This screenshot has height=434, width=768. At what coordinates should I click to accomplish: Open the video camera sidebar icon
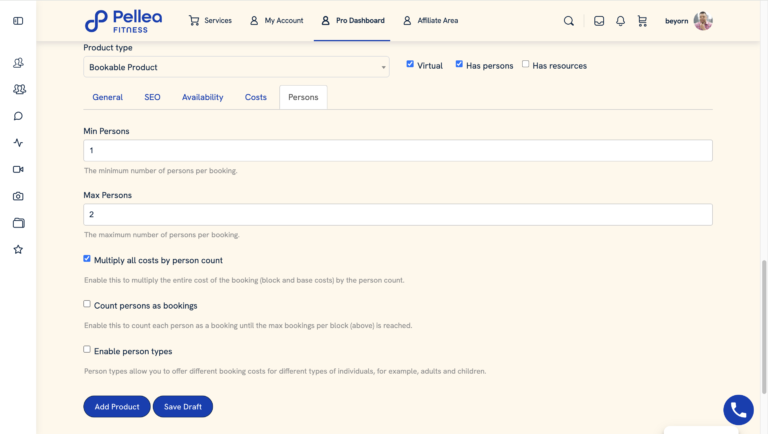coord(18,169)
